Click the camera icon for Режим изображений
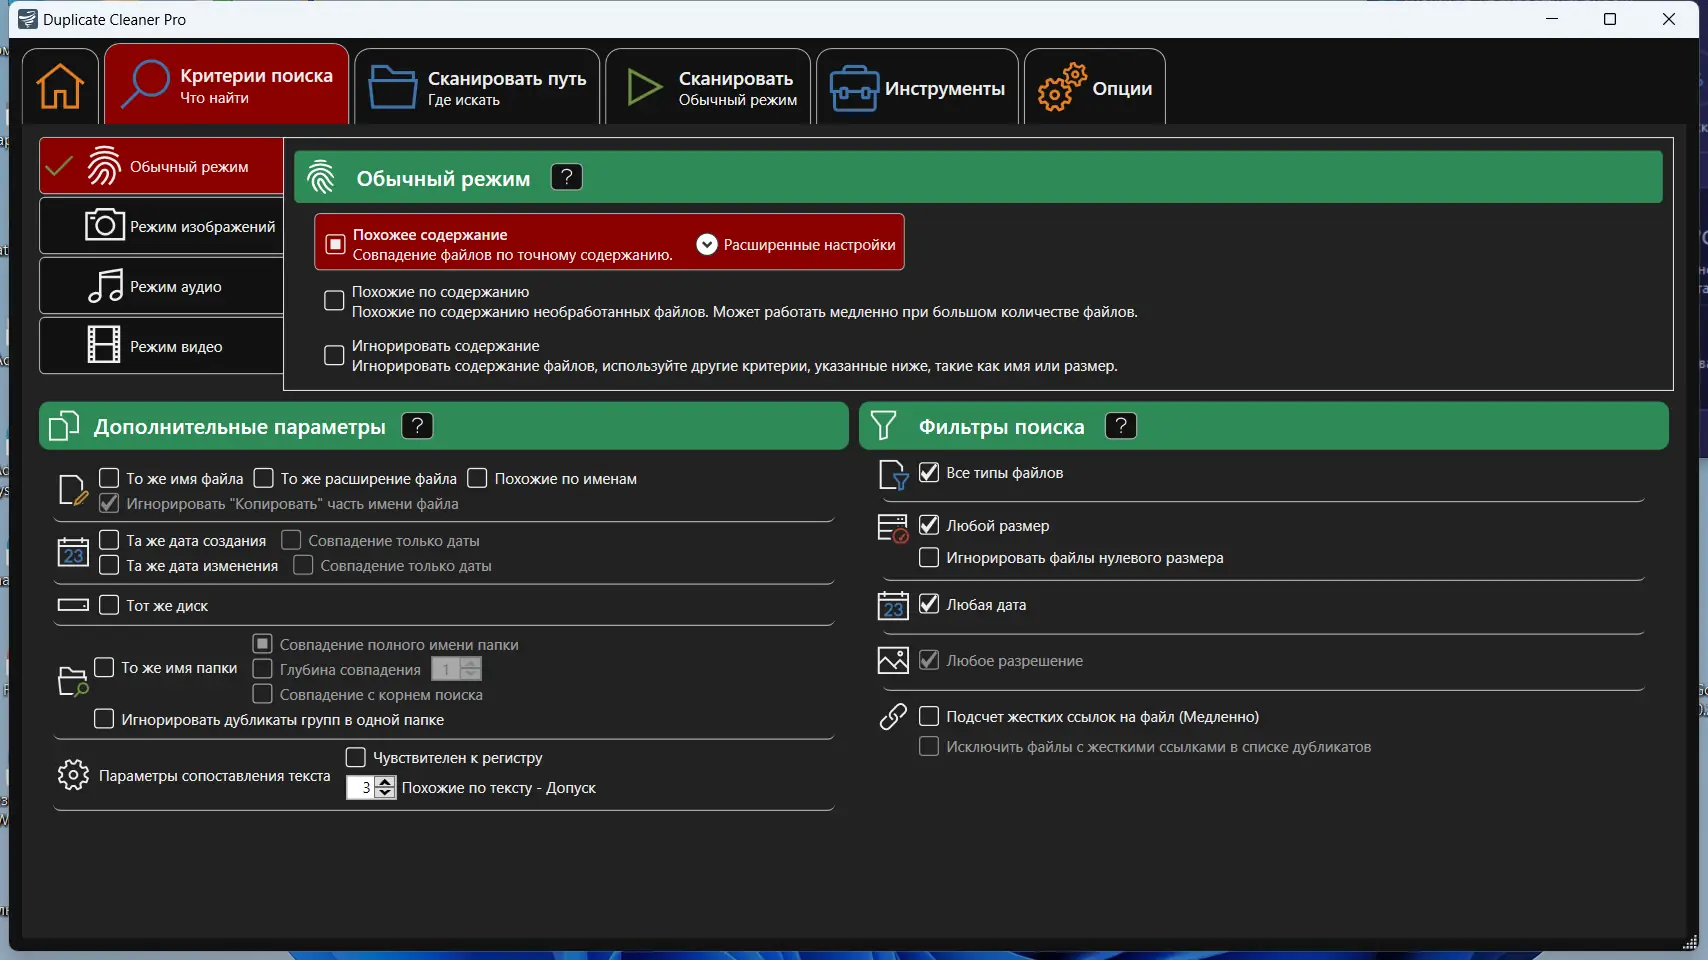 point(104,225)
